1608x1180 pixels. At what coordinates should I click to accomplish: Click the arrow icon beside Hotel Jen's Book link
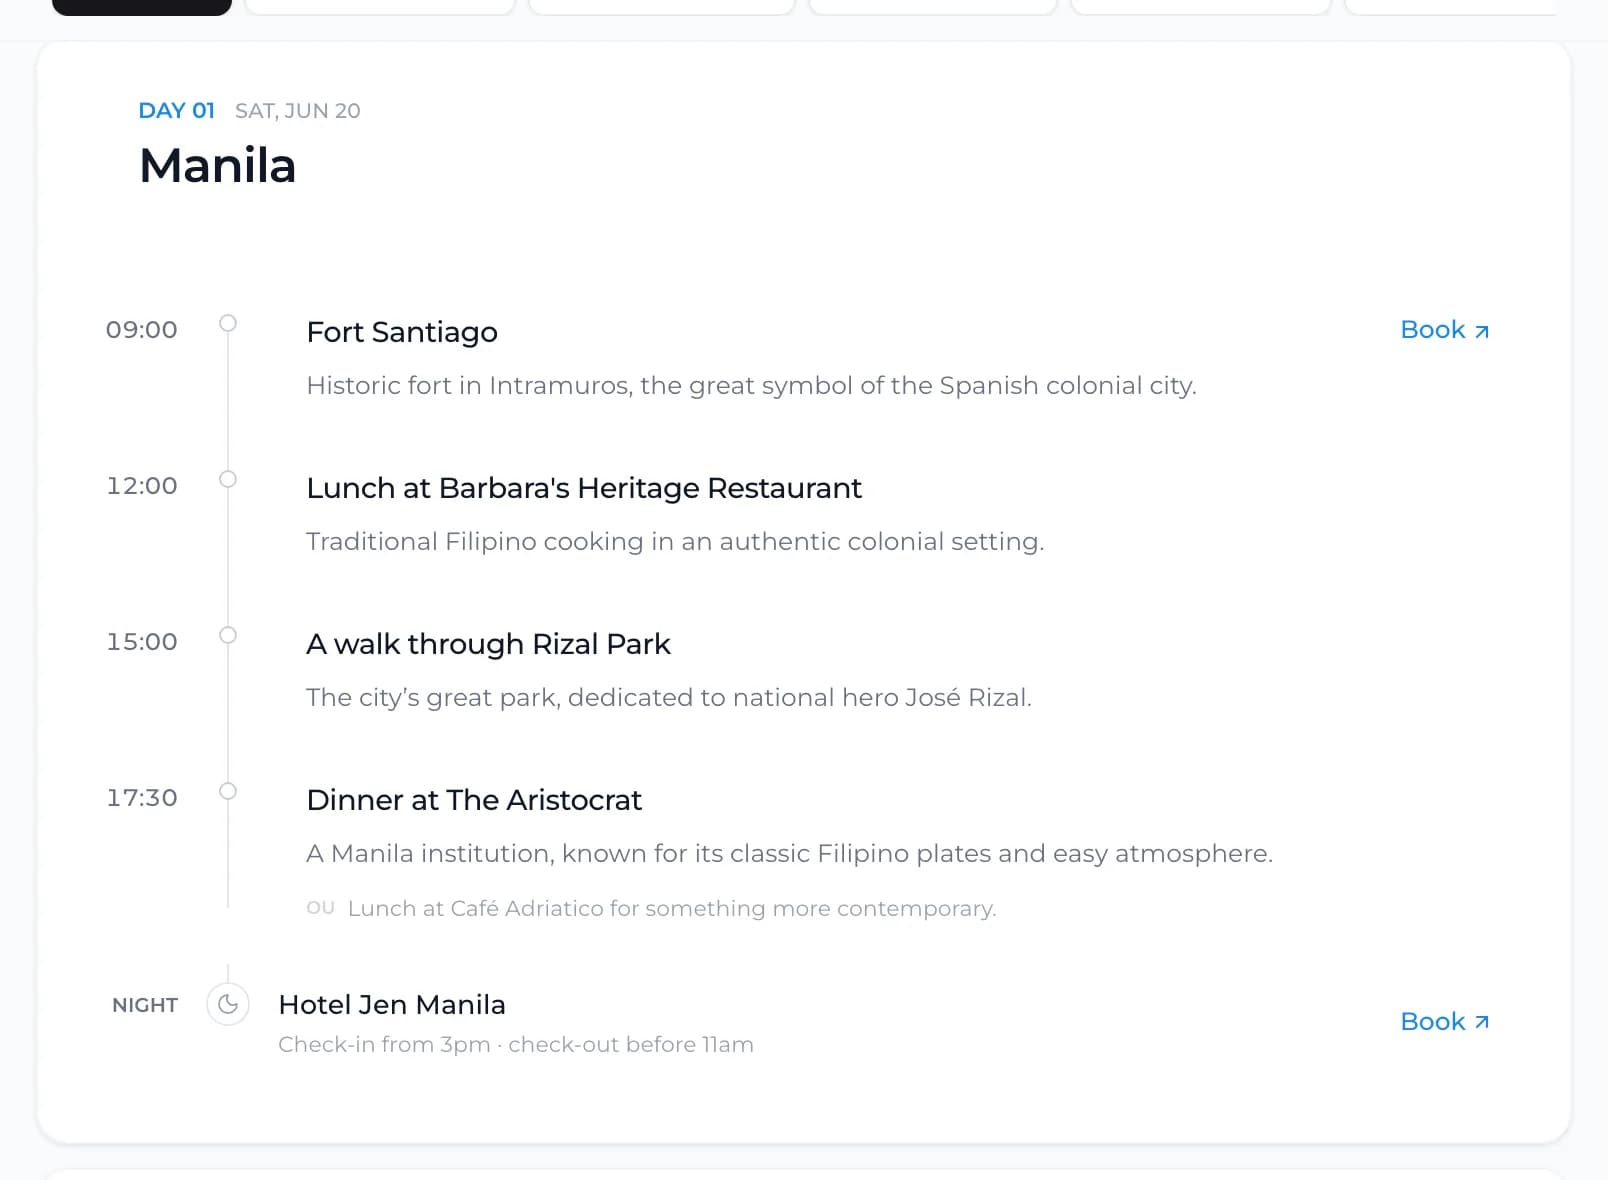click(1482, 1023)
